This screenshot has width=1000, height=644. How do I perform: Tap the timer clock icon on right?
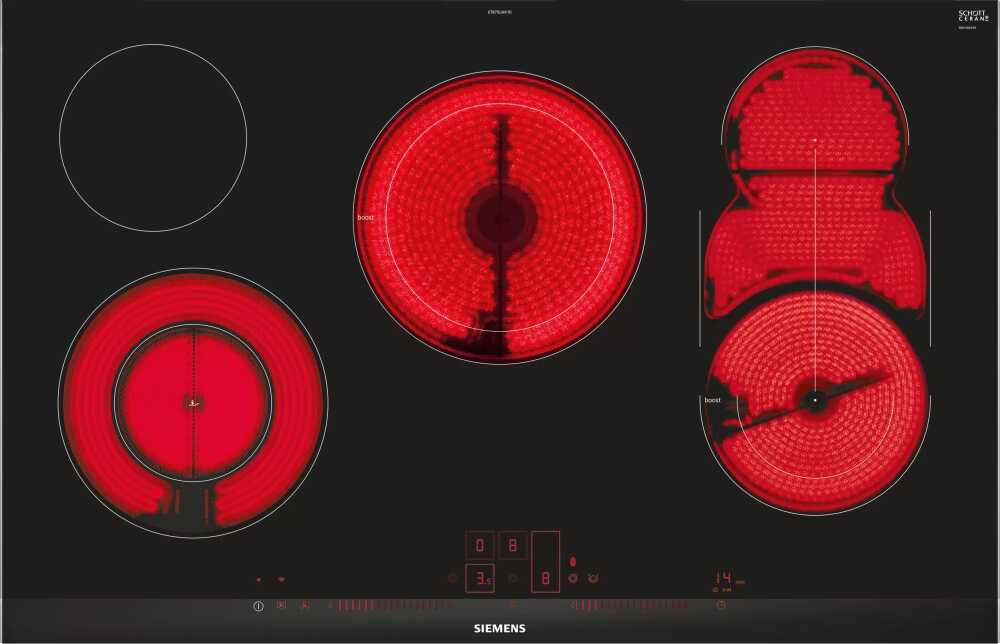[x=721, y=605]
